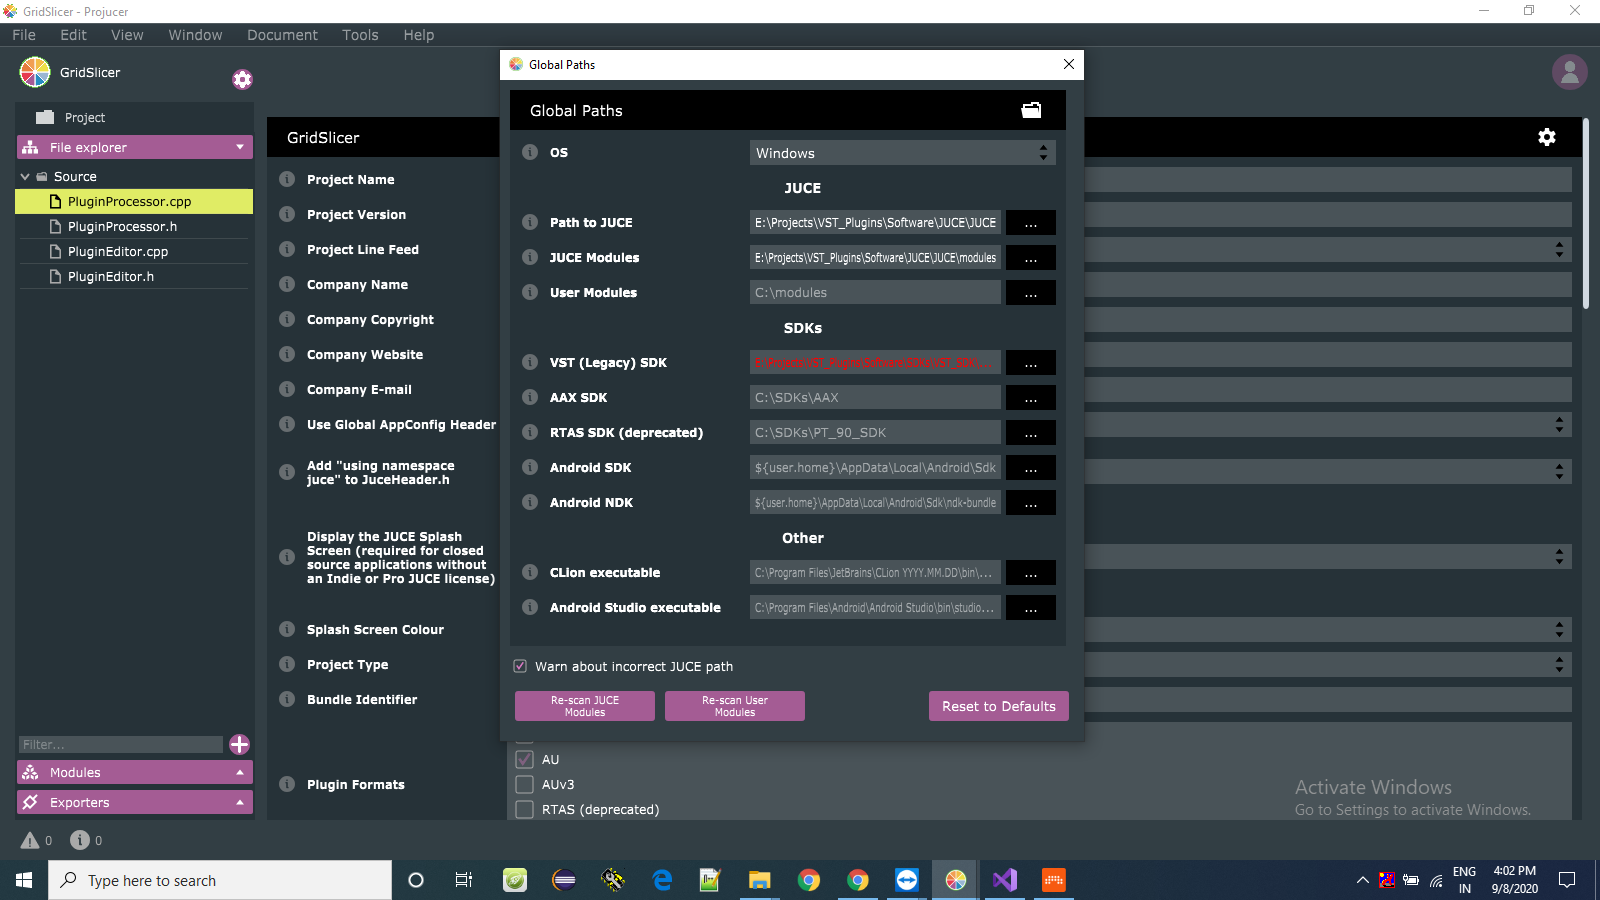The width and height of the screenshot is (1600, 900).
Task: Select PluginEditor.cpp in the file tree
Action: 134,251
